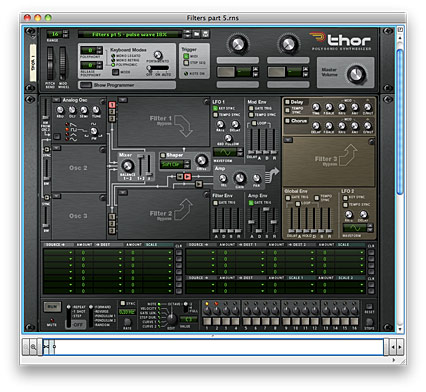Click the step sequencer Reset button
This screenshot has height=392, width=426.
(369, 306)
